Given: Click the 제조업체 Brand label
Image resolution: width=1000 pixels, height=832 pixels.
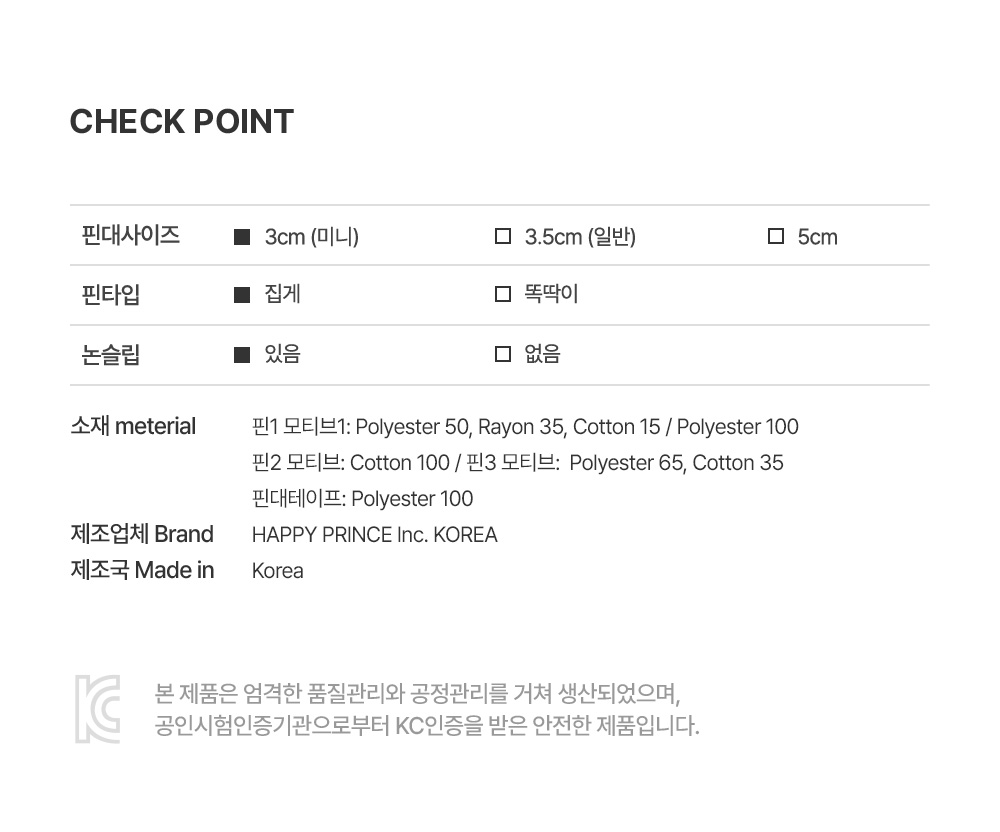Looking at the screenshot, I should (x=142, y=534).
